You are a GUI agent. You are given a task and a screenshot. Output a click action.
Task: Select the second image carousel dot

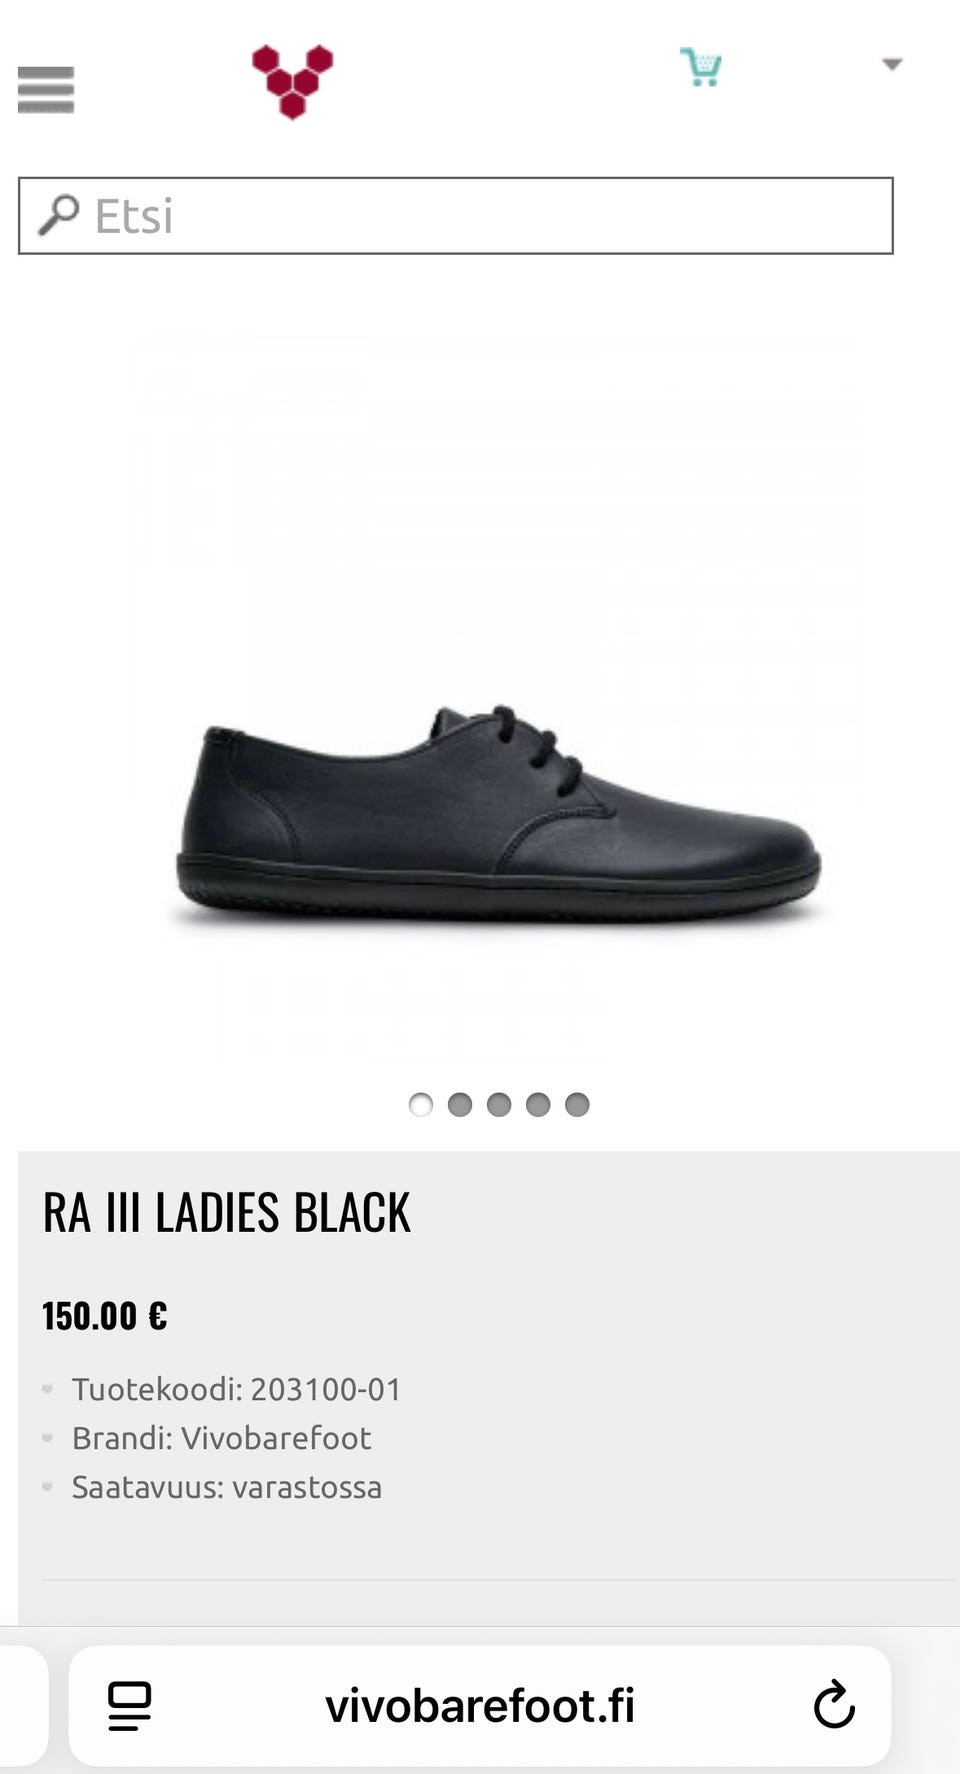point(460,1104)
